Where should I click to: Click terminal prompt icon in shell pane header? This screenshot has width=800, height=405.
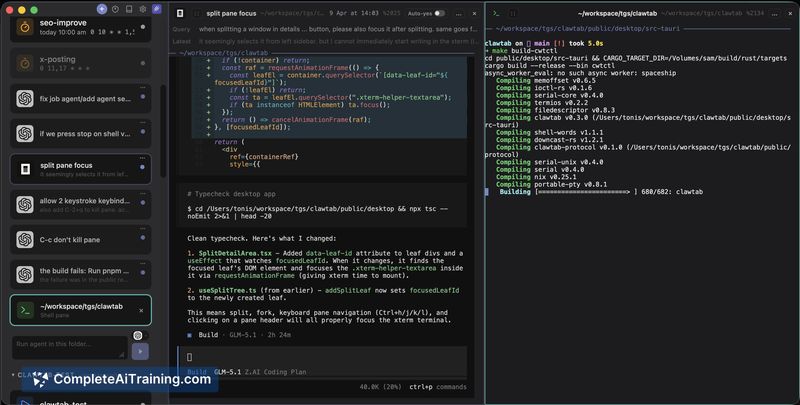pyautogui.click(x=496, y=14)
